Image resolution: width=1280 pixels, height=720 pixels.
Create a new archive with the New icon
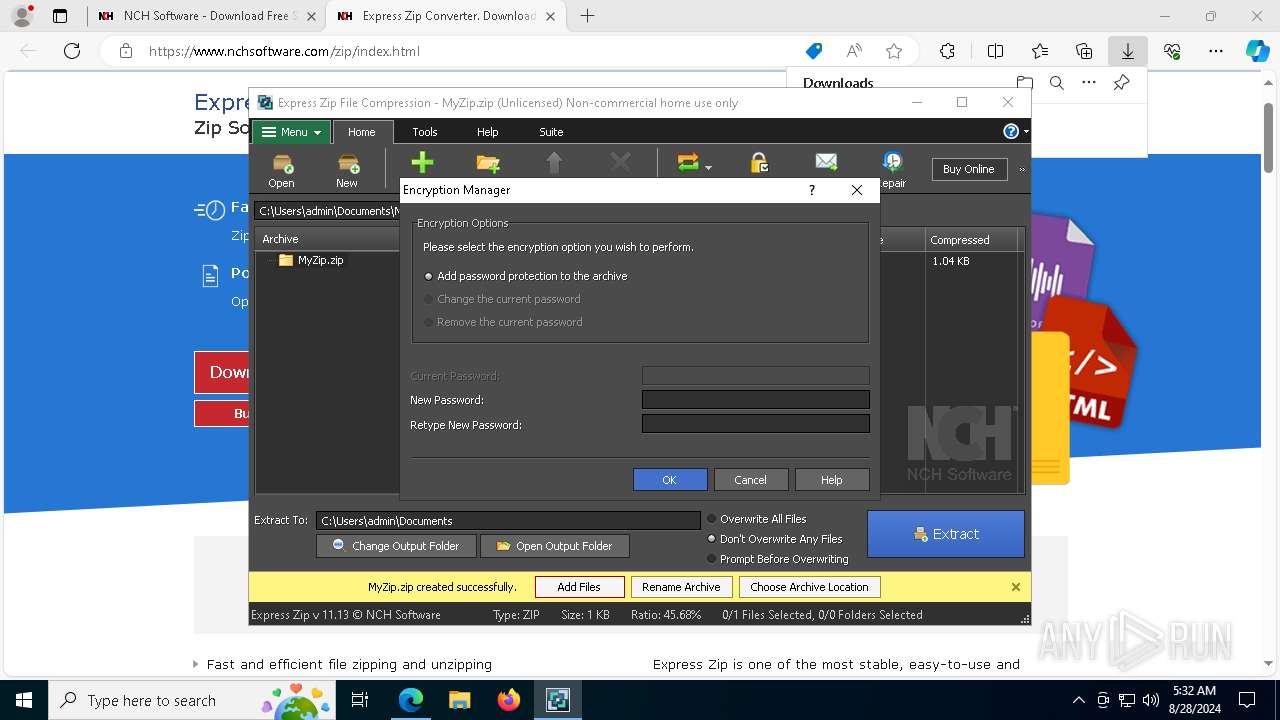pyautogui.click(x=347, y=169)
